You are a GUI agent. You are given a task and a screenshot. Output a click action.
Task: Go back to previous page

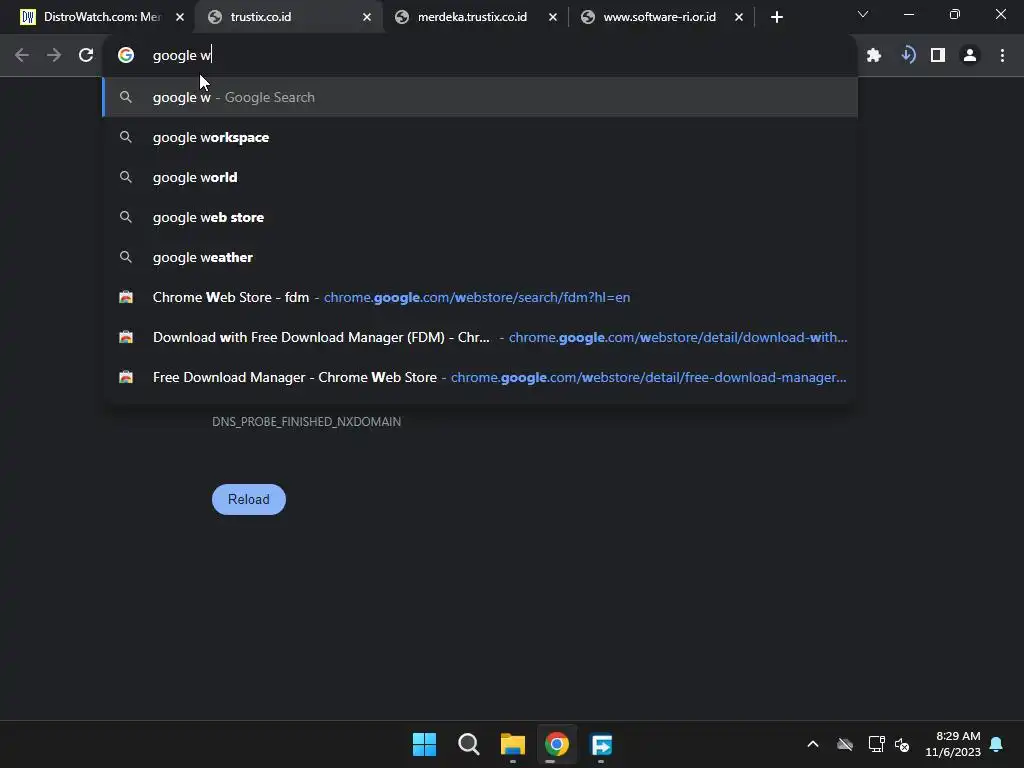[22, 56]
